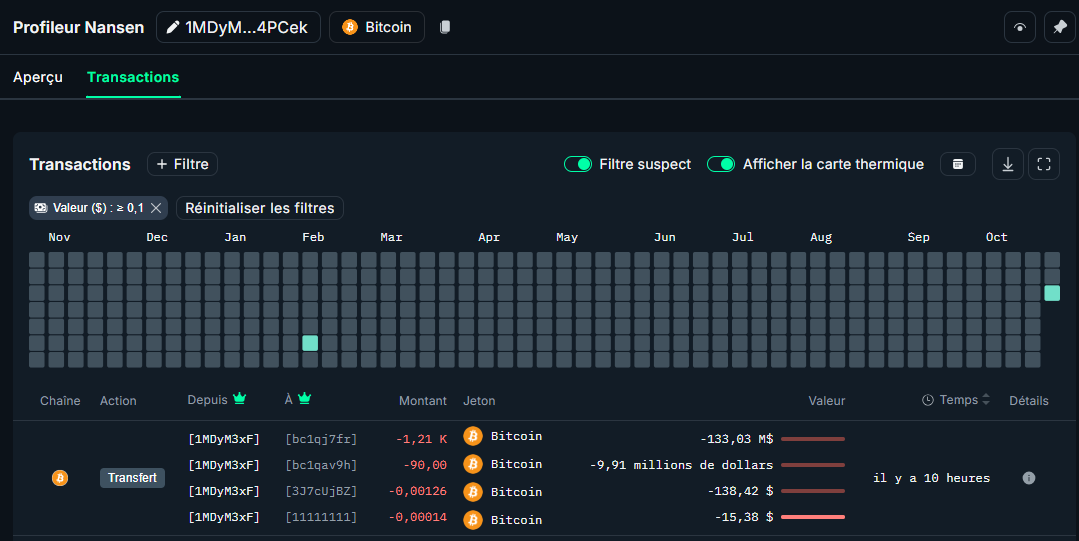Open the Bitcoin chain selector
Image resolution: width=1079 pixels, height=541 pixels.
pyautogui.click(x=376, y=27)
